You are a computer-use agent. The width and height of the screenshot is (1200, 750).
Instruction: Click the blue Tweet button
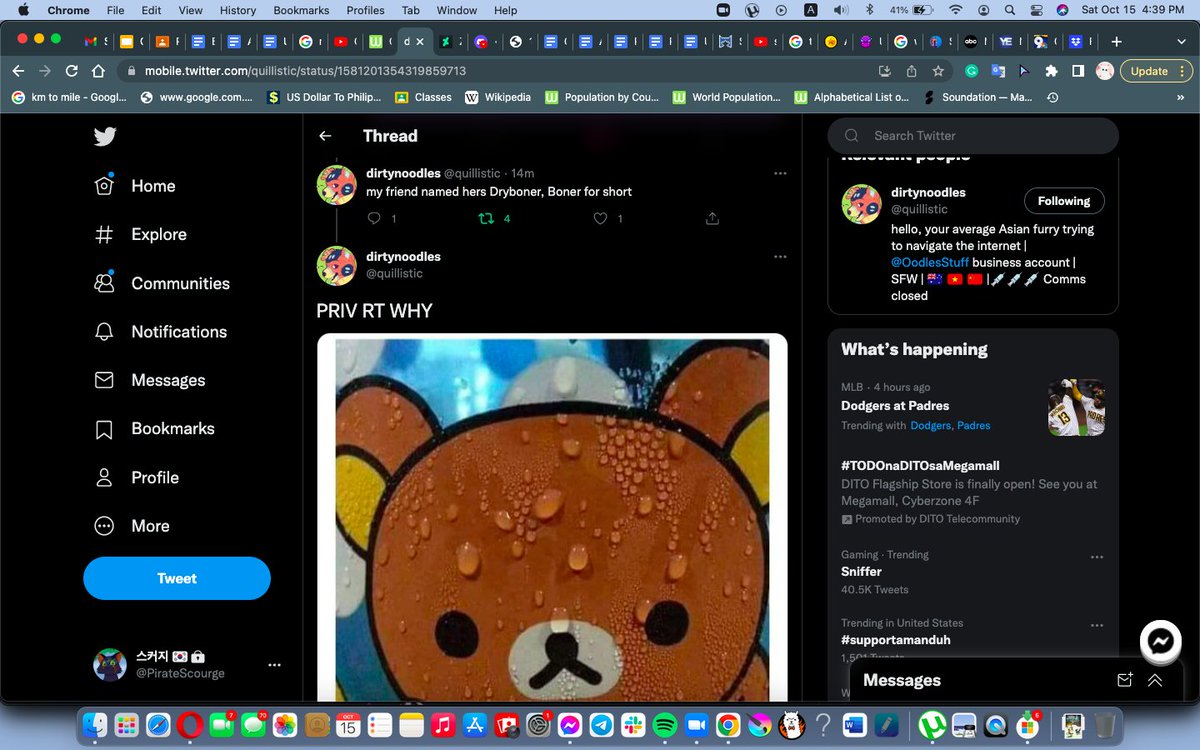[x=177, y=578]
